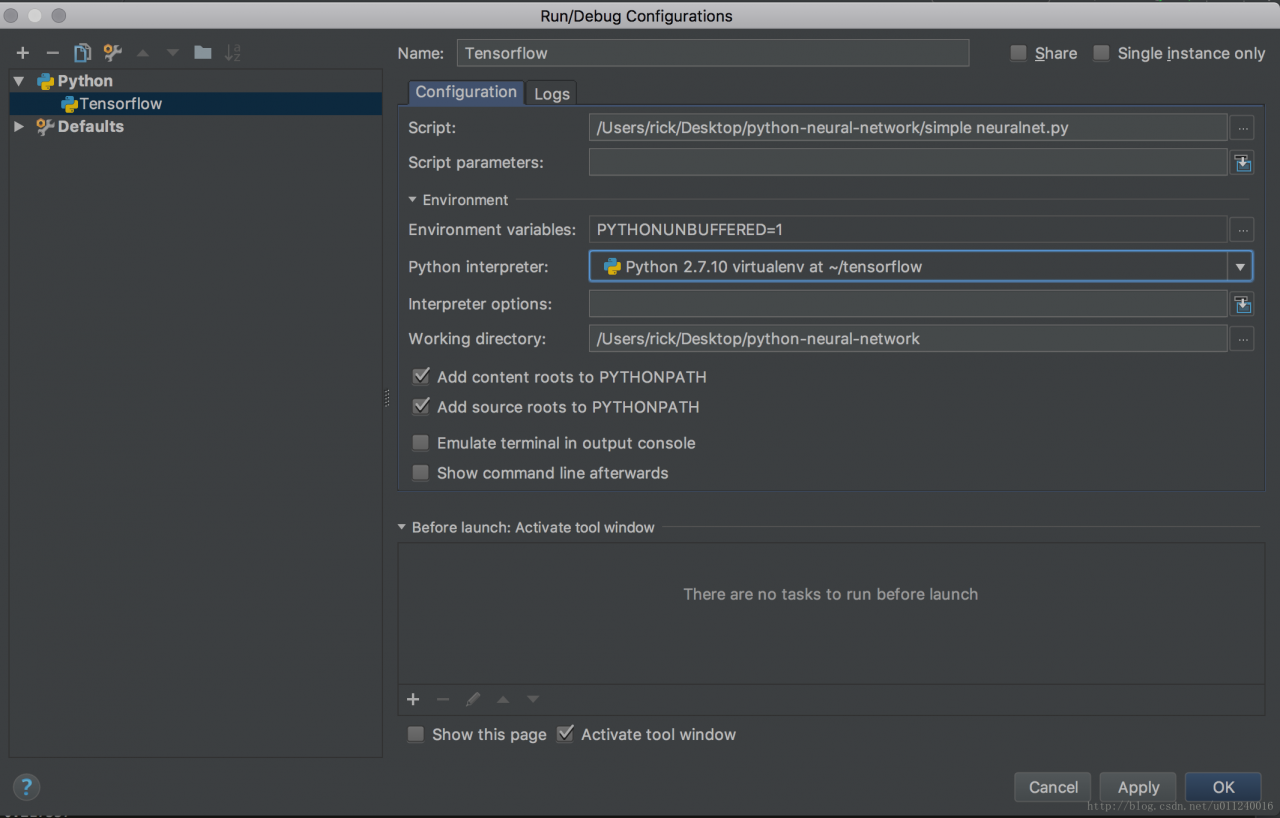
Task: Click the Apply button
Action: (x=1138, y=787)
